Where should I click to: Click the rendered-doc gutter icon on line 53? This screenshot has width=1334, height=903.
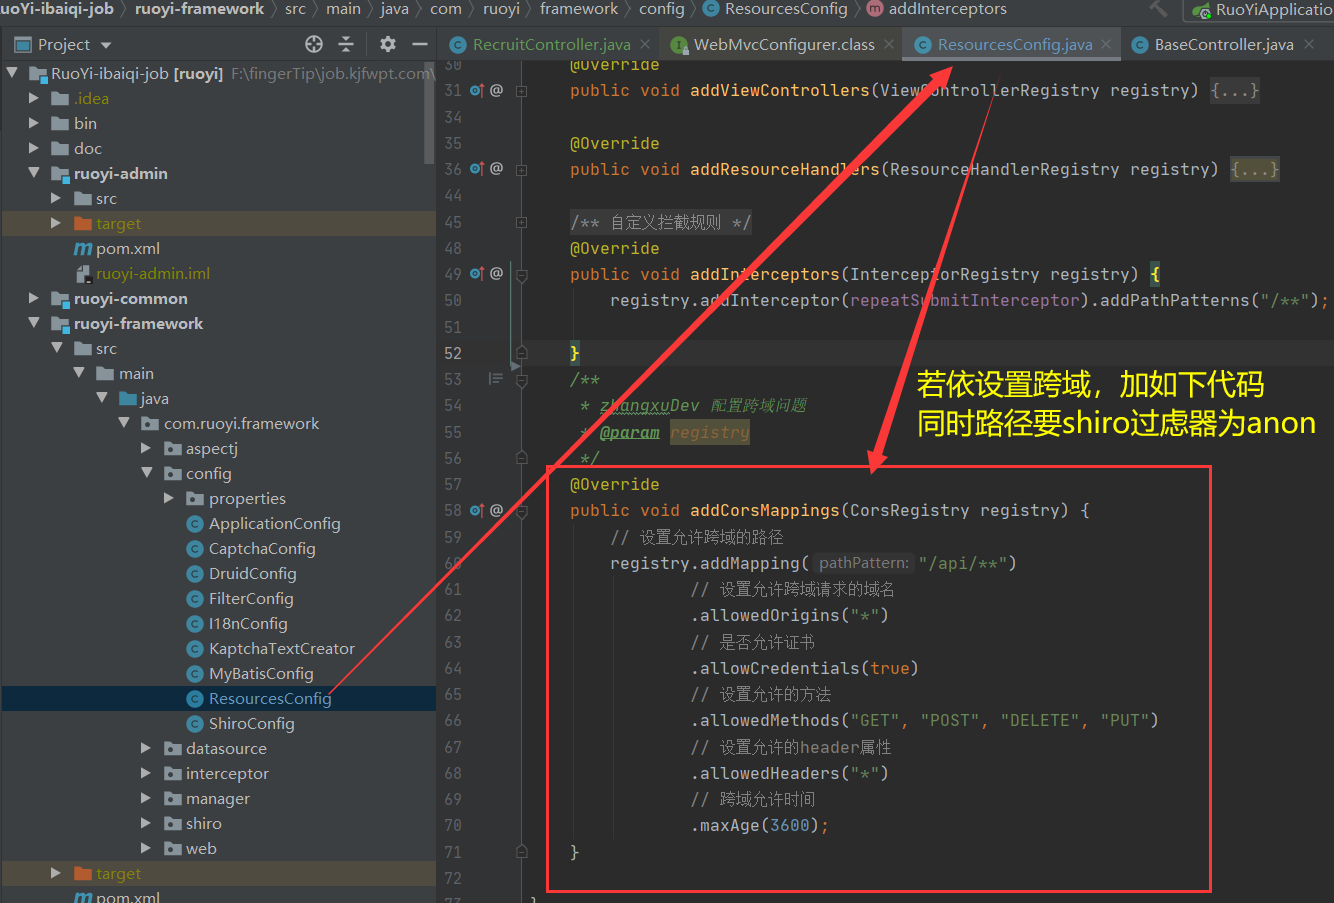[x=495, y=379]
